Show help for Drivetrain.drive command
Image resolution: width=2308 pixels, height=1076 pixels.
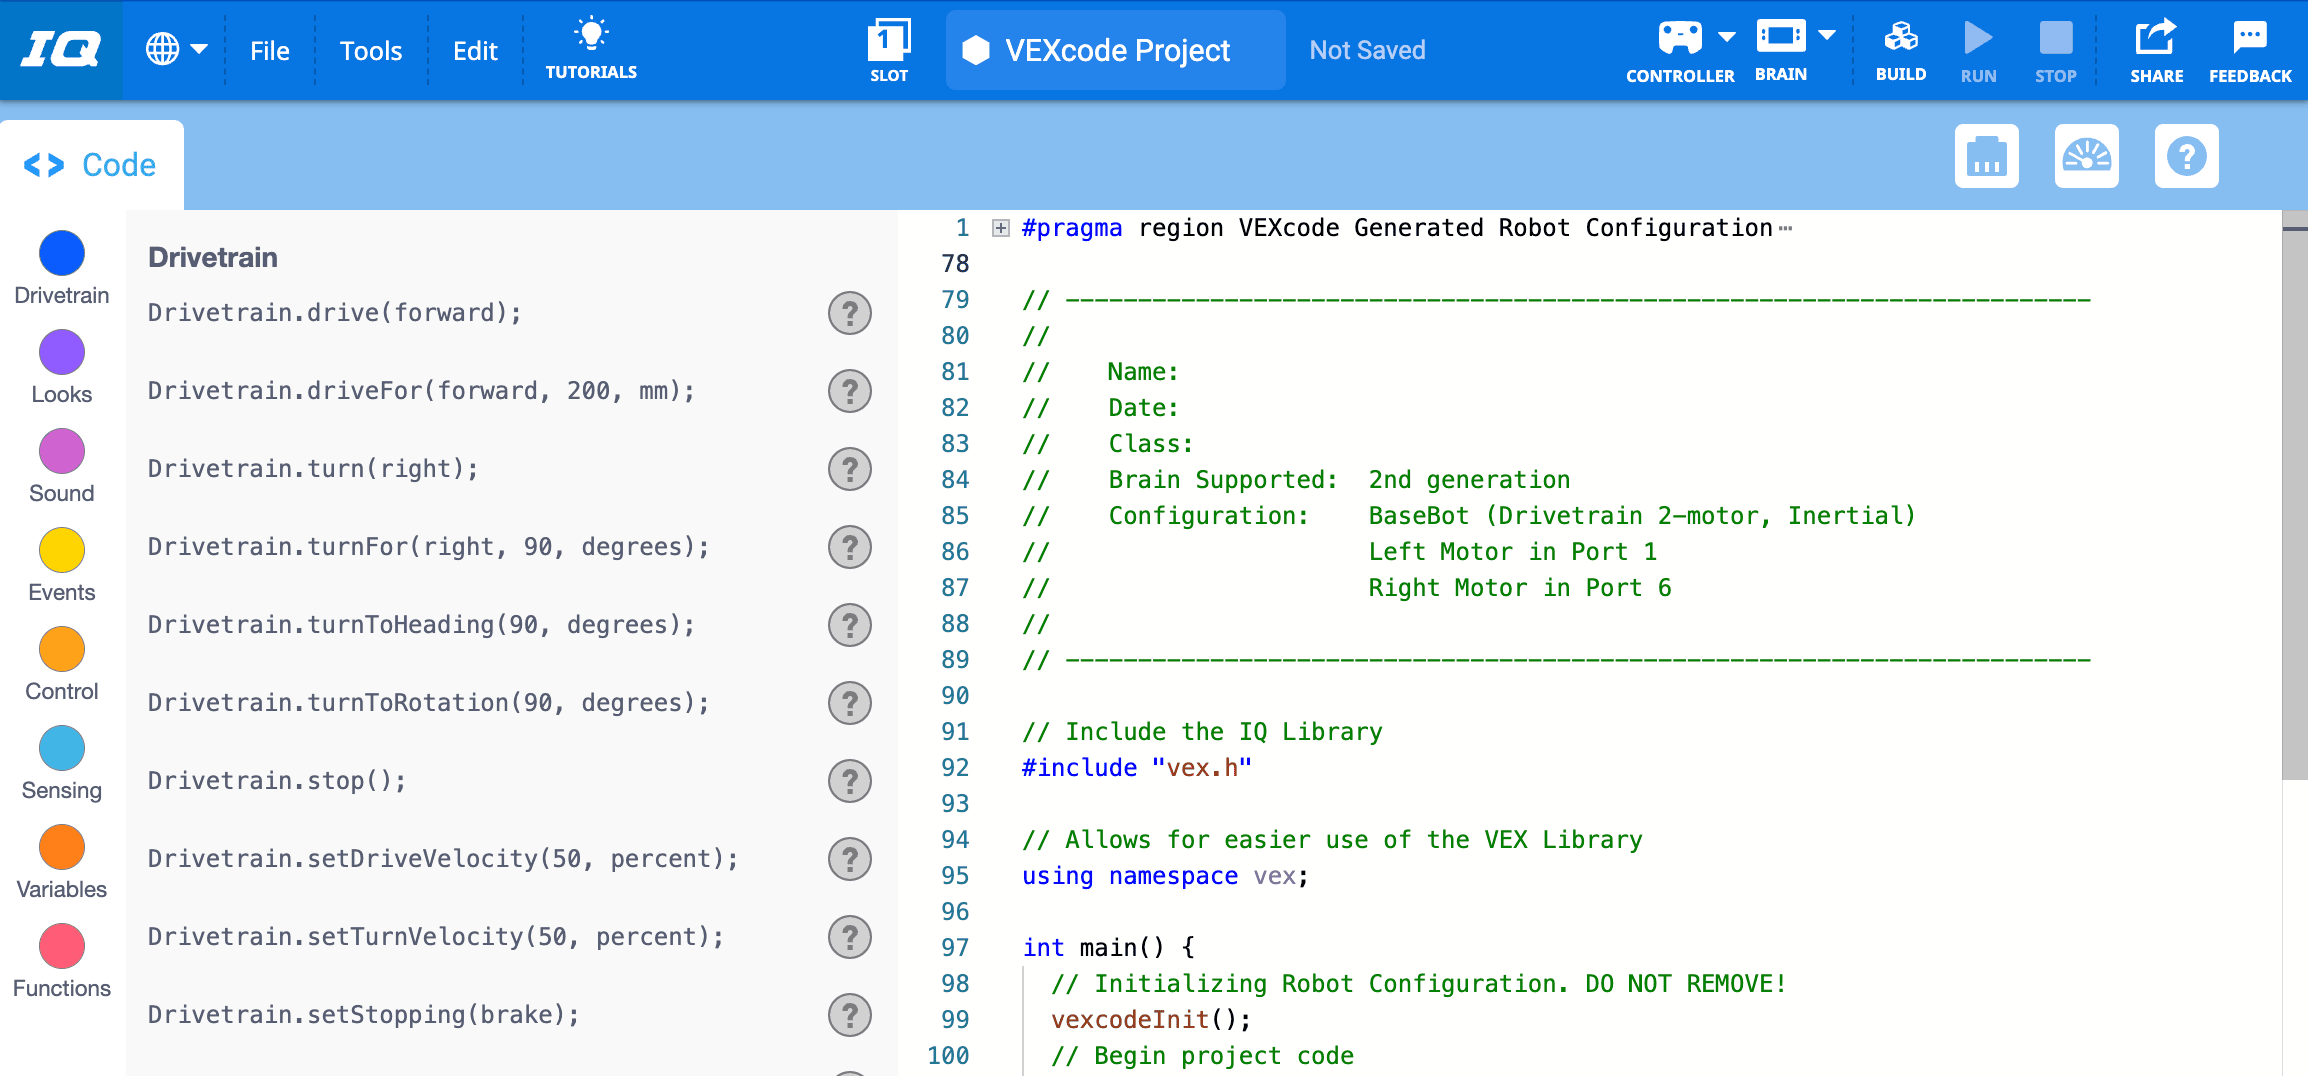(849, 313)
